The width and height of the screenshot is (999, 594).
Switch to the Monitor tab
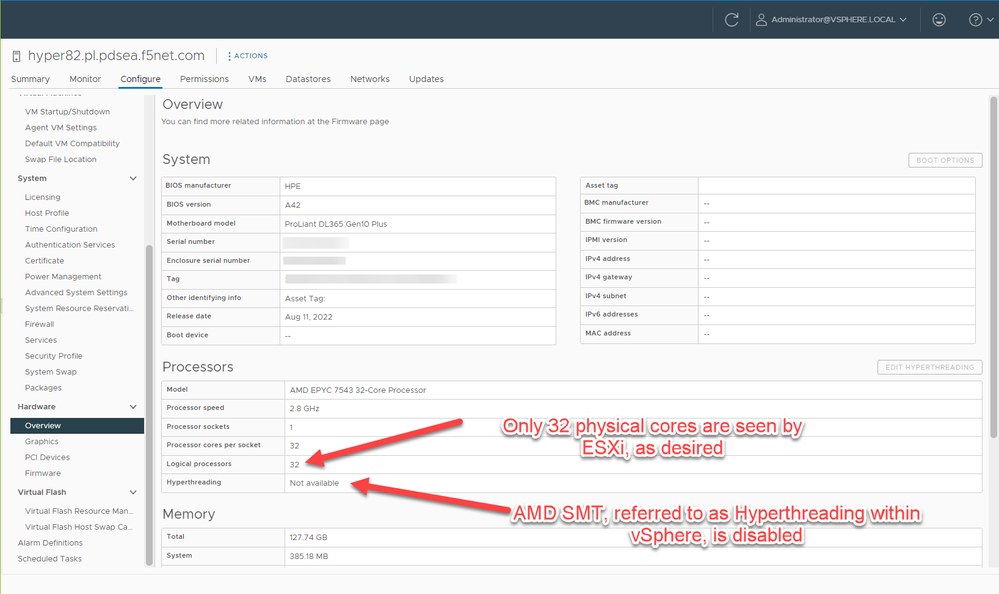[85, 79]
